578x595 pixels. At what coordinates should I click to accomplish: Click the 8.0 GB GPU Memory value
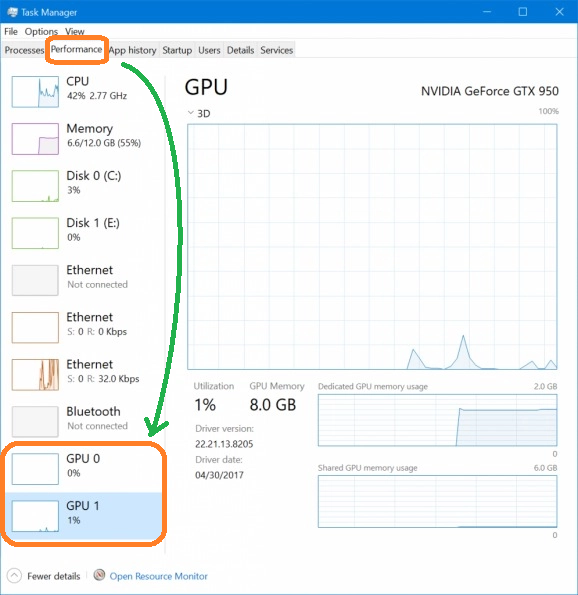(x=272, y=405)
